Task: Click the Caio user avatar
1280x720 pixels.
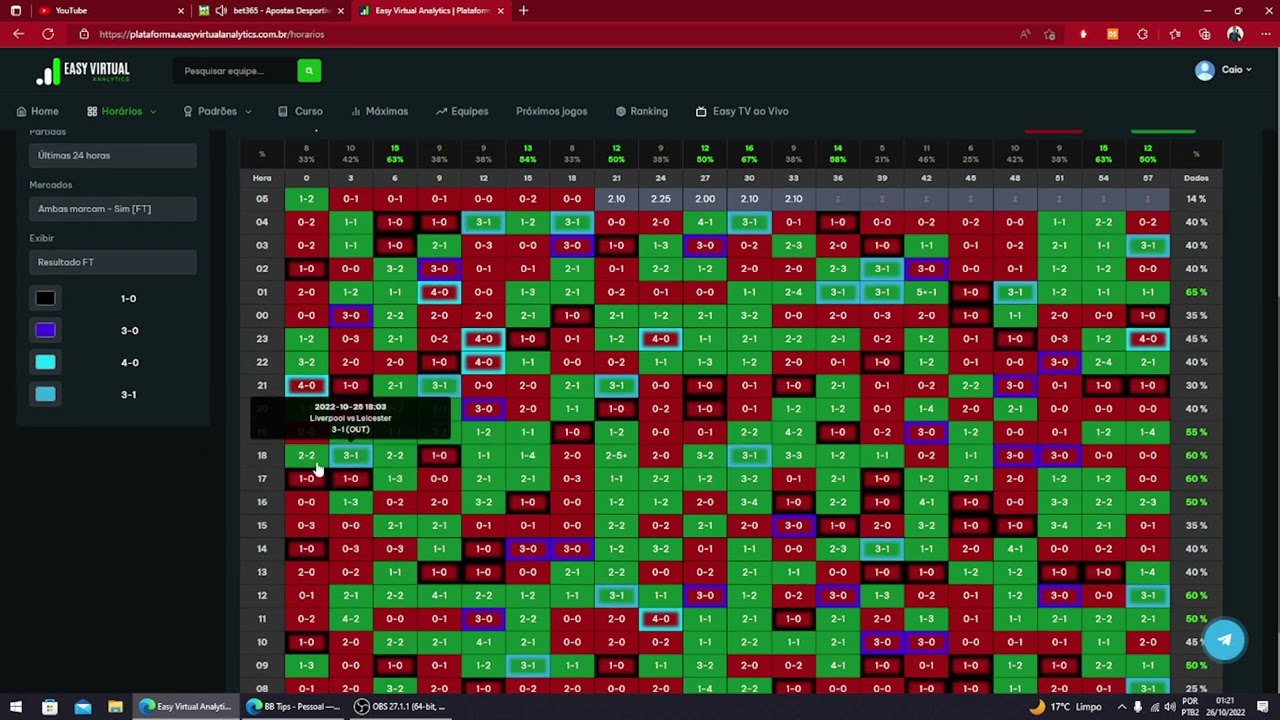Action: [x=1204, y=70]
